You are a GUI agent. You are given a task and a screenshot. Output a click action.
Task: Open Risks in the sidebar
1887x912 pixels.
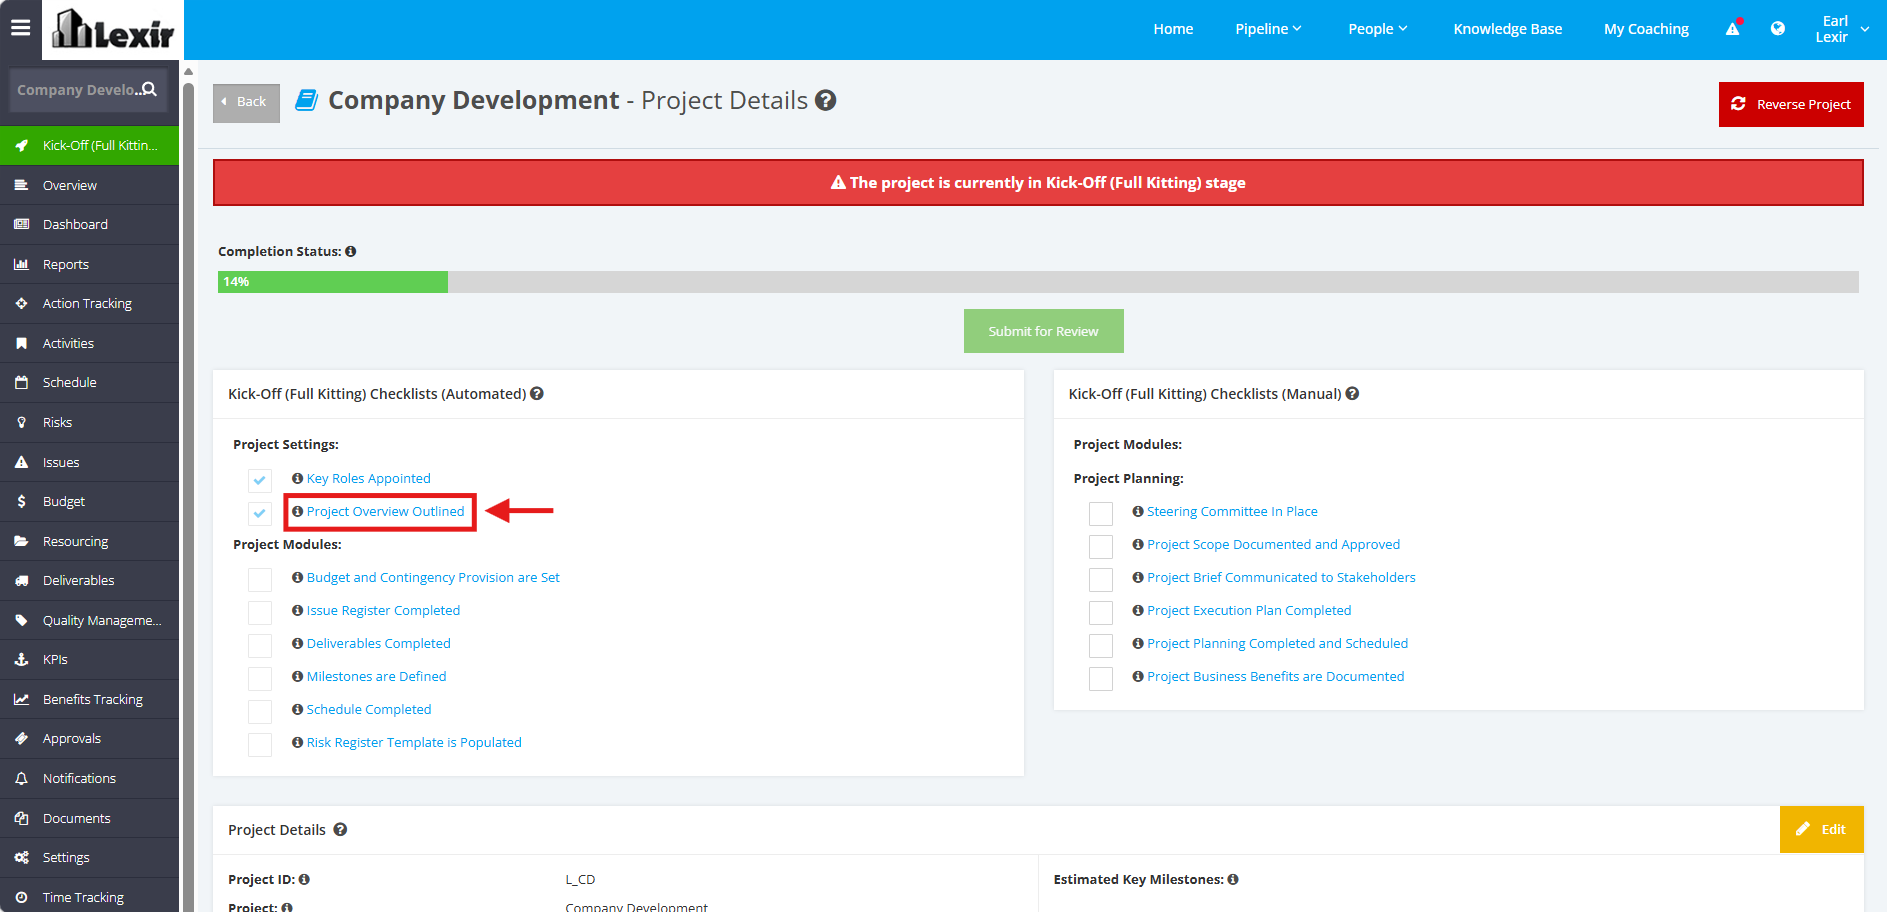point(90,422)
